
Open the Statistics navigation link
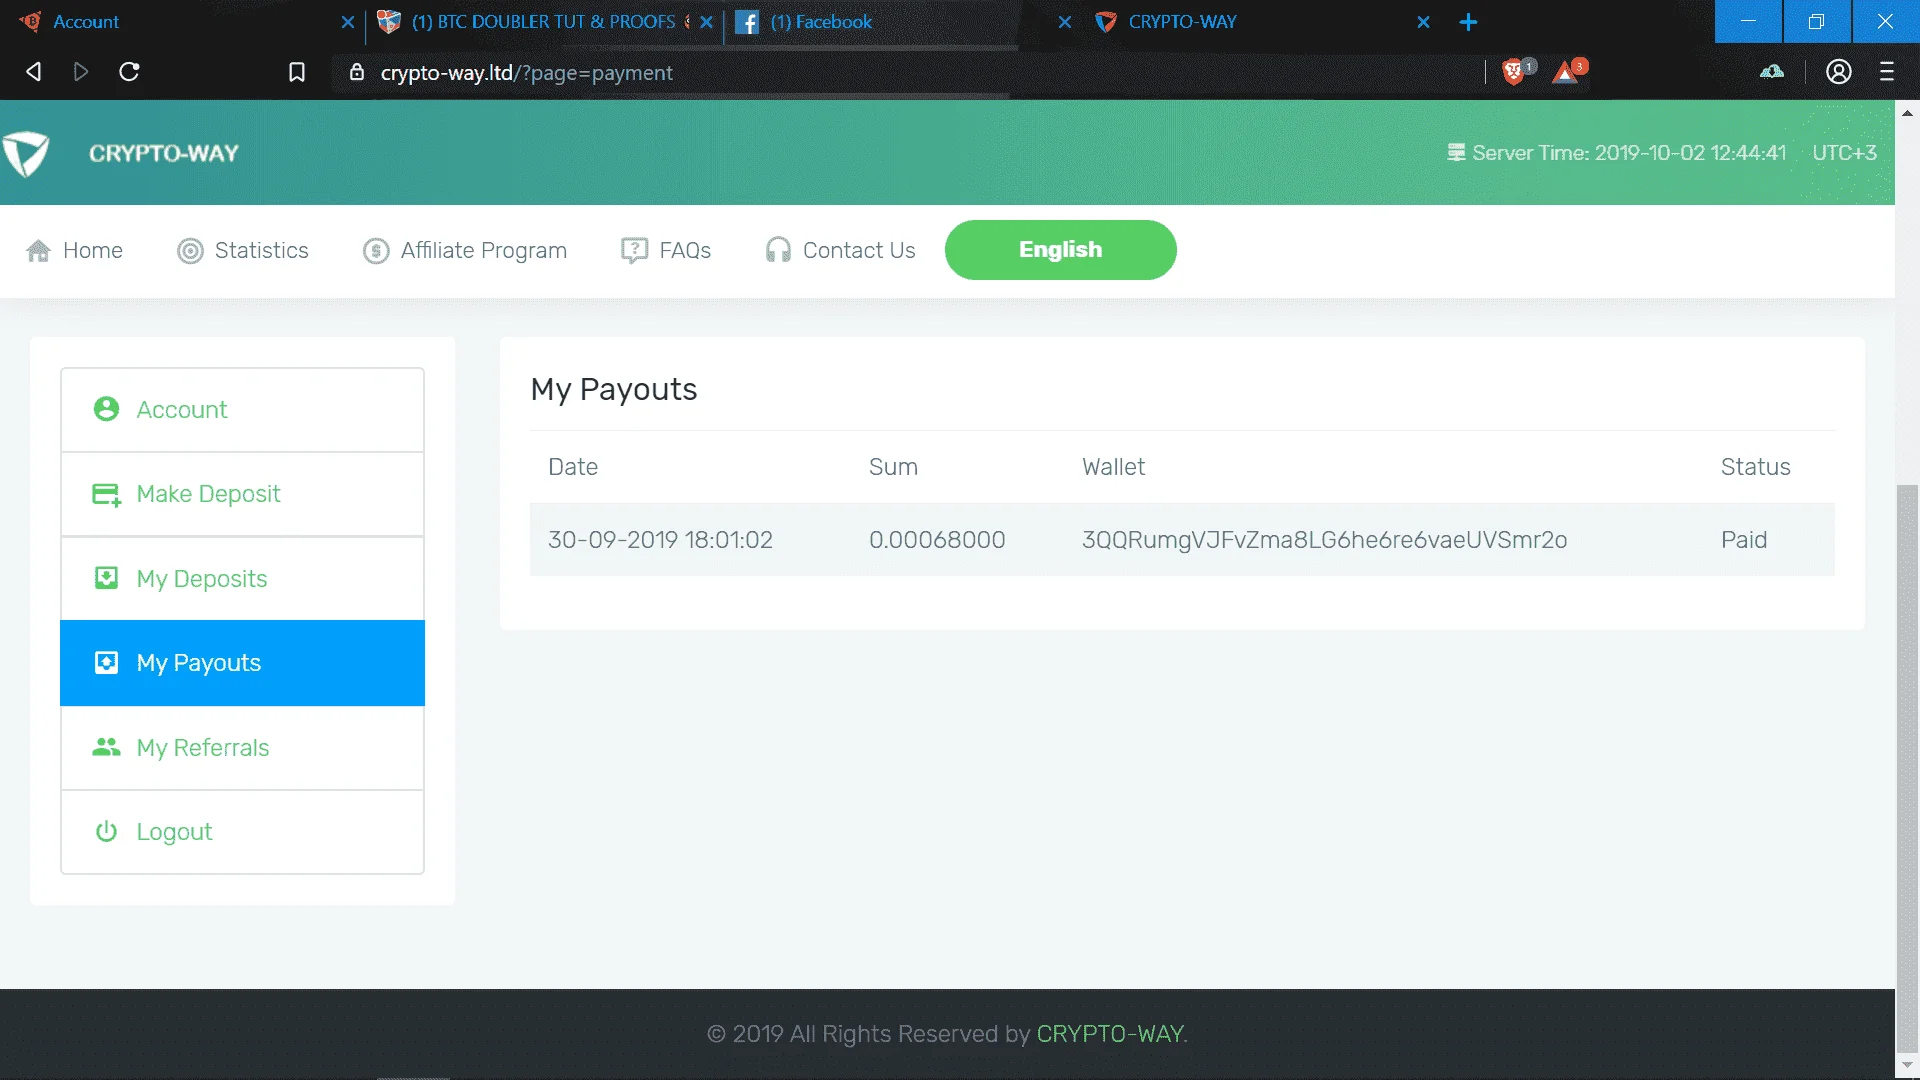[262, 250]
